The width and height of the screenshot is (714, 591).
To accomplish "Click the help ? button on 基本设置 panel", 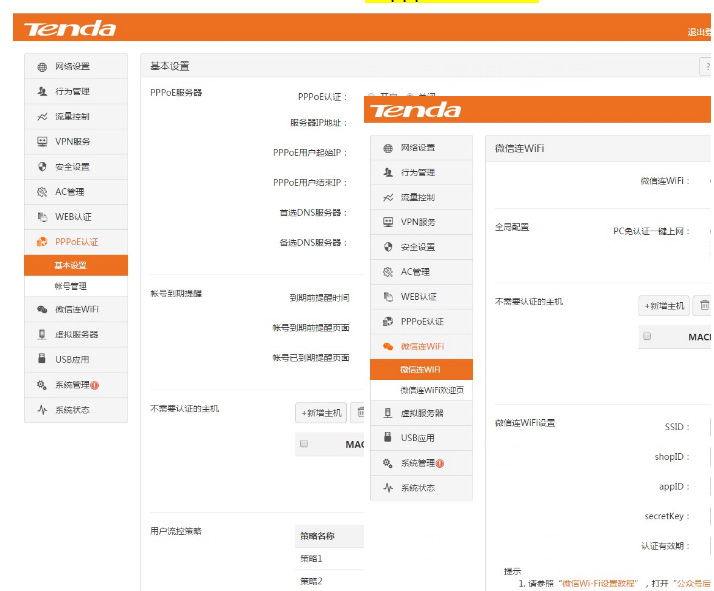I will point(706,67).
